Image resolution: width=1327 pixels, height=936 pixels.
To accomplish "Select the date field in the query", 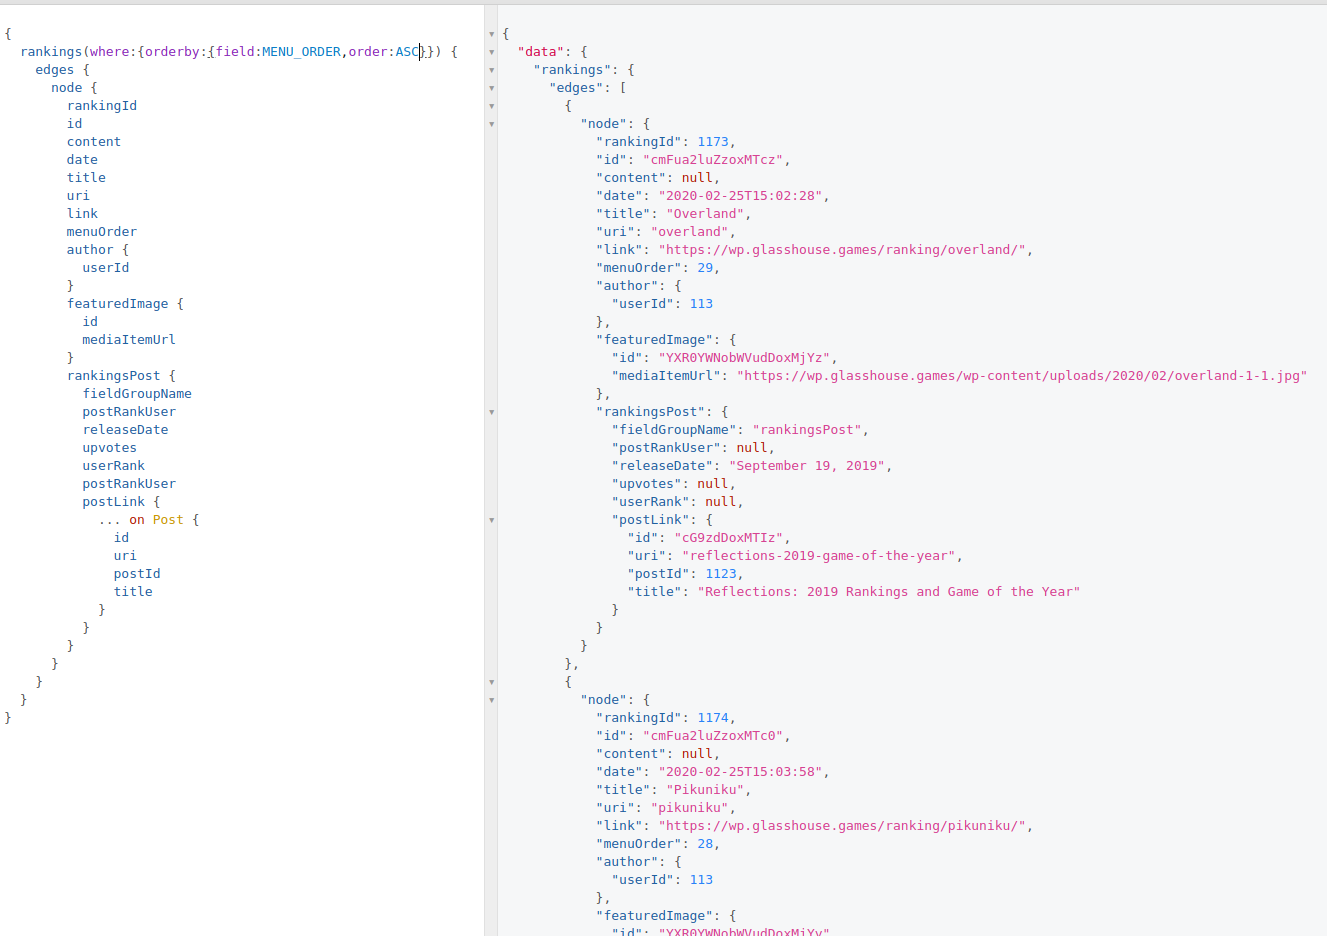I will click(82, 160).
